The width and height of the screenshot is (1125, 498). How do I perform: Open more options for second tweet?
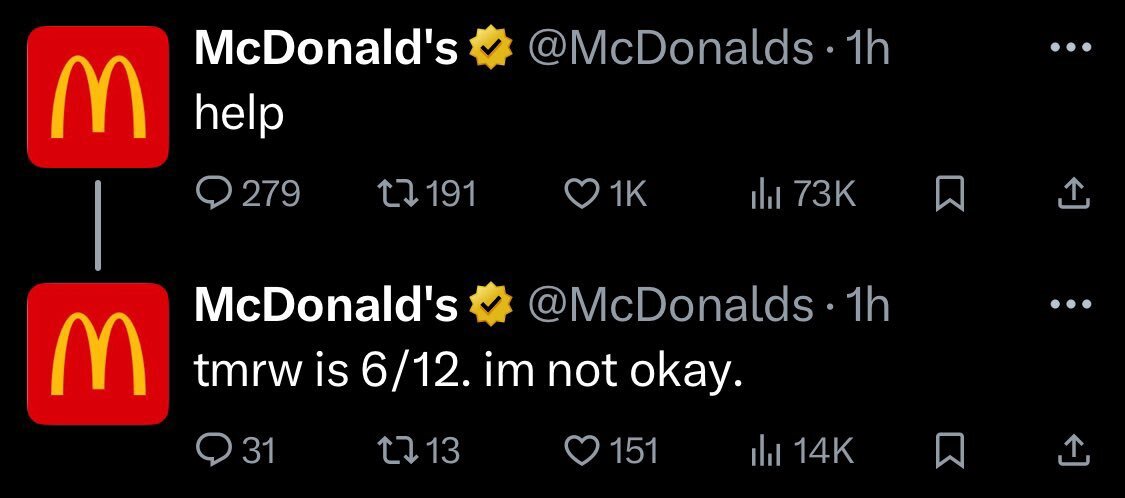point(1070,305)
